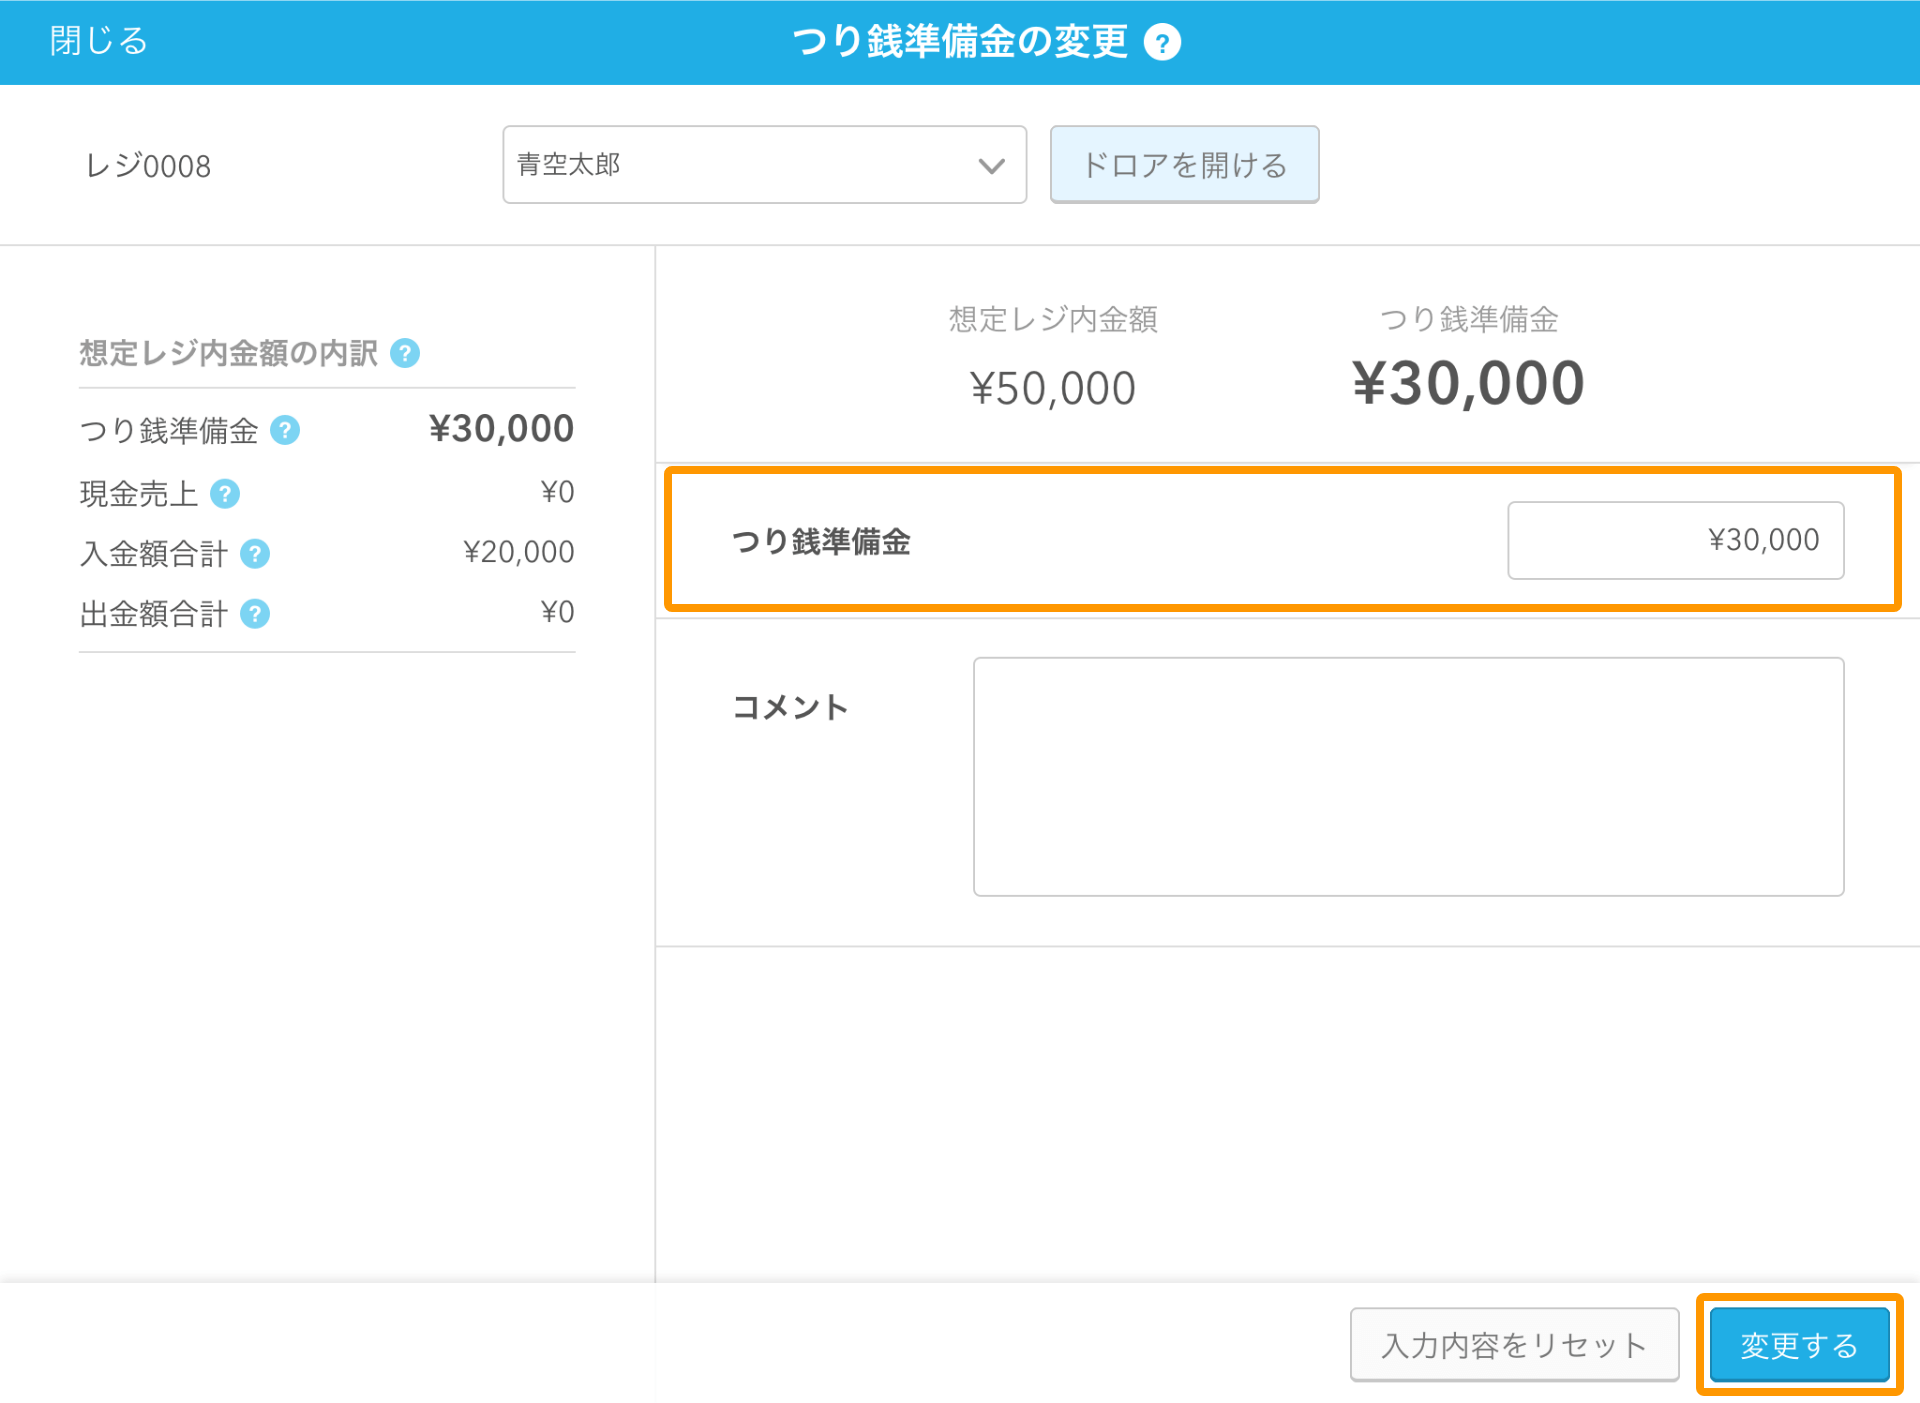This screenshot has width=1920, height=1403.
Task: Select the large ¥30,000 つり銭準備金 value
Action: (x=1468, y=383)
